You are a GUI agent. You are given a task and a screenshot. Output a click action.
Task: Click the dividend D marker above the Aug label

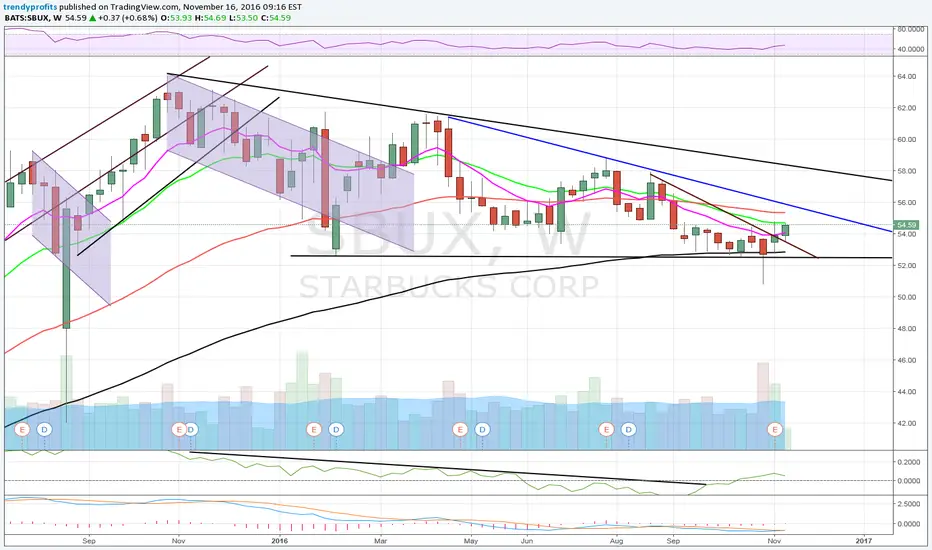click(628, 429)
